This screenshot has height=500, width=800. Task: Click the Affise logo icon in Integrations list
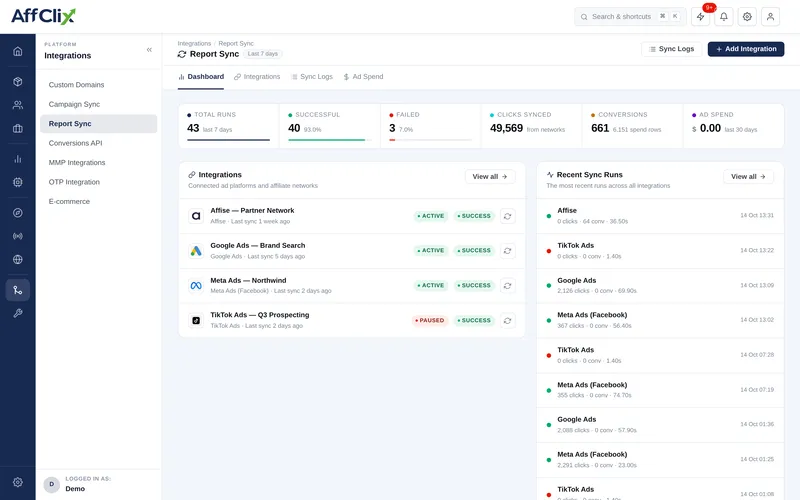point(196,216)
